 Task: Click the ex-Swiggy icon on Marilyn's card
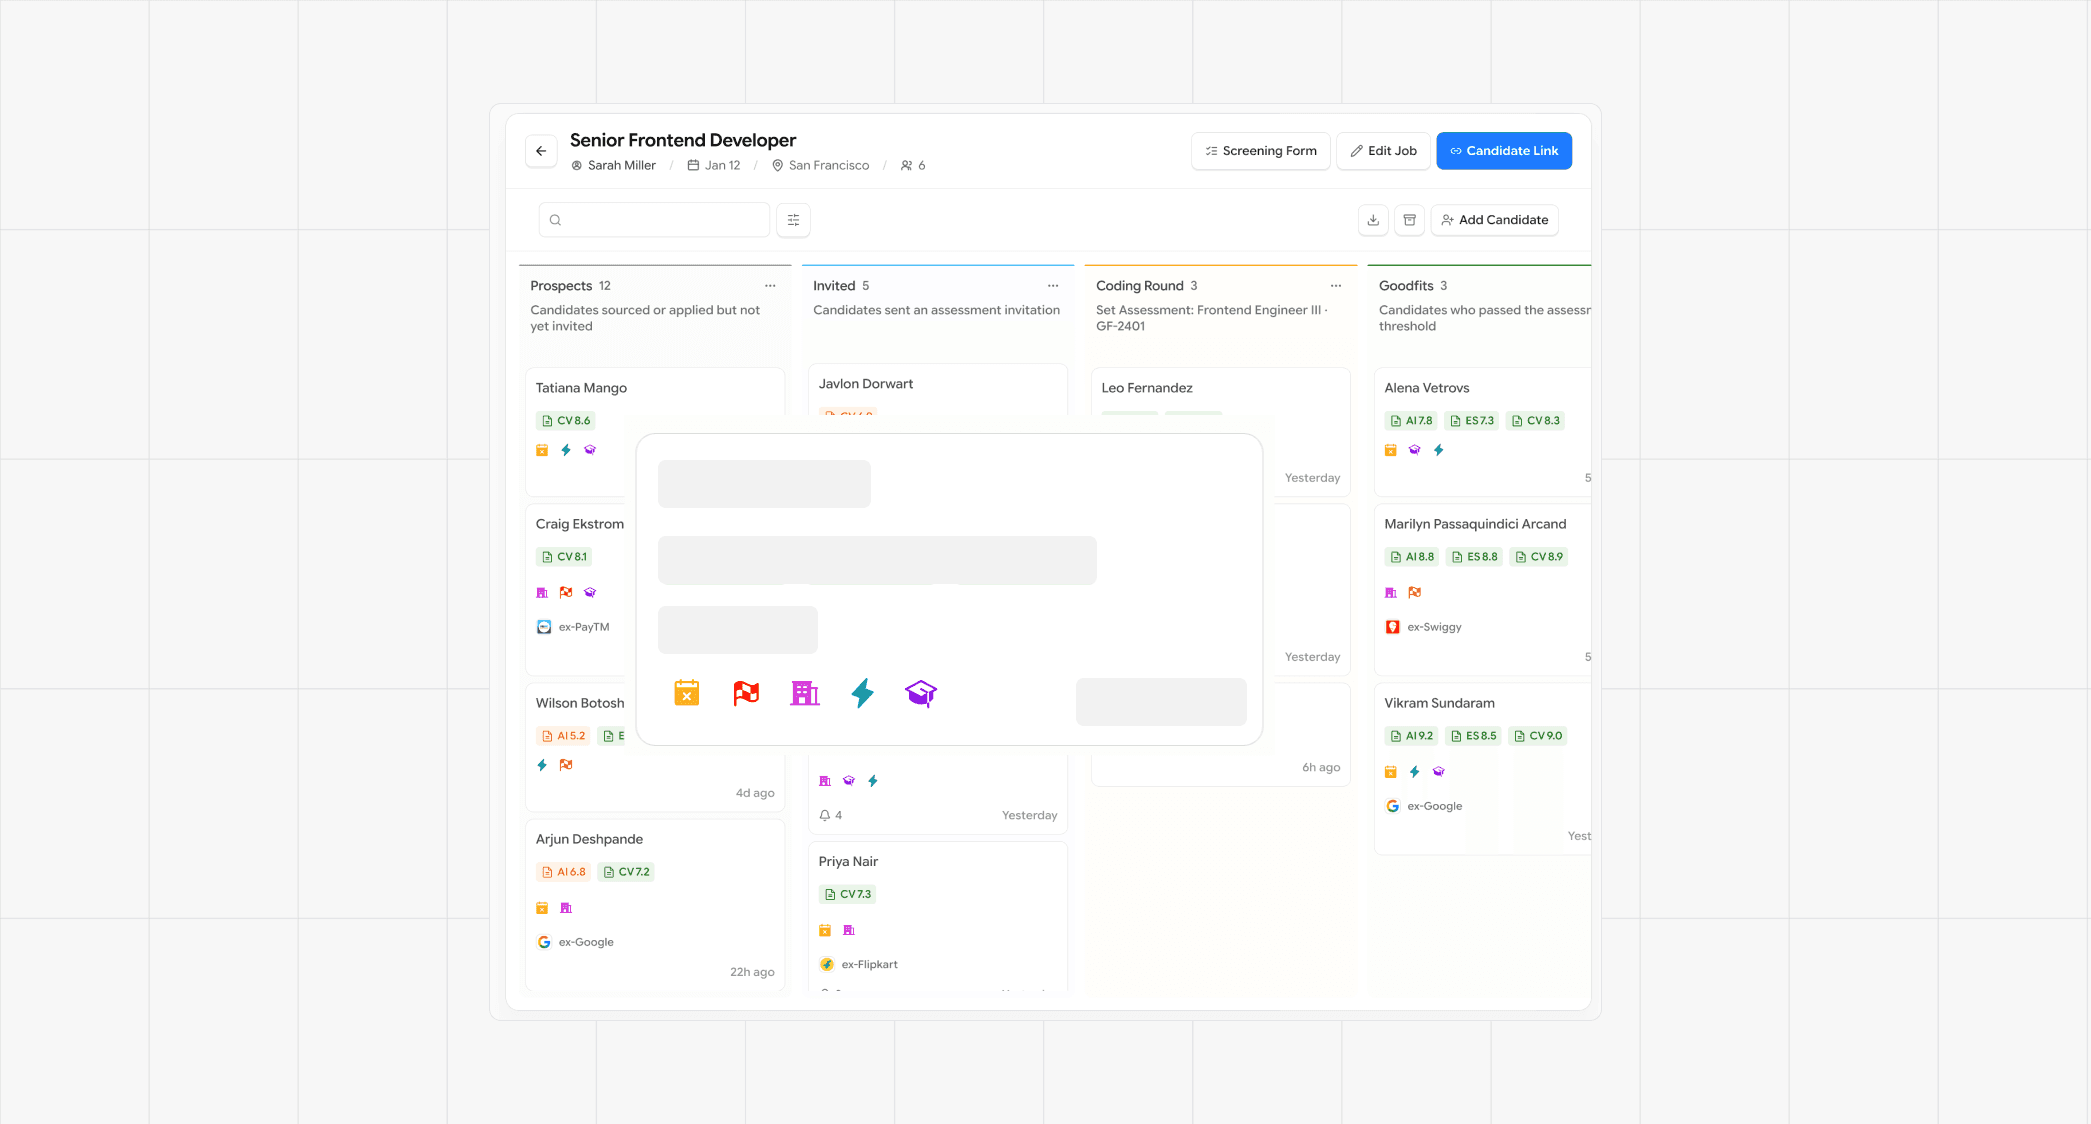pos(1391,627)
